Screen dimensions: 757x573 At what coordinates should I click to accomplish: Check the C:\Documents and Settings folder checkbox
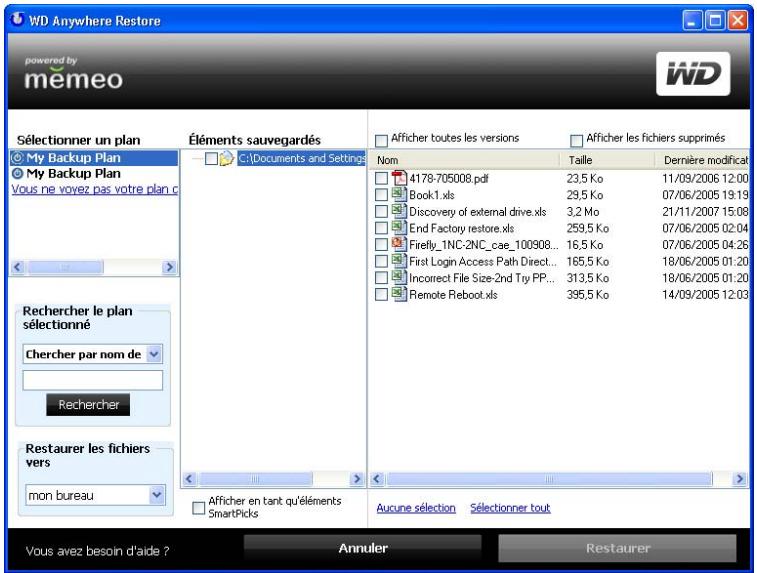[x=211, y=158]
